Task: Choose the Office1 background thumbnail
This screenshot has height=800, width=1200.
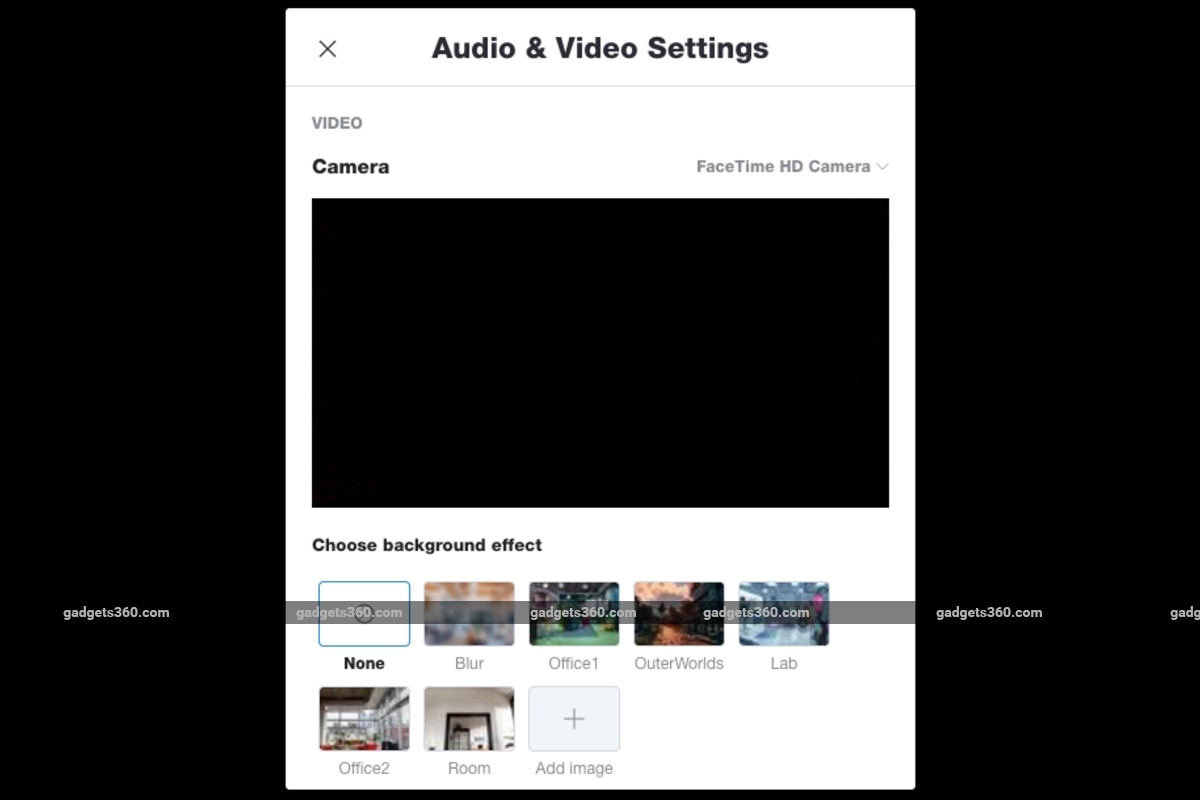Action: pos(574,614)
